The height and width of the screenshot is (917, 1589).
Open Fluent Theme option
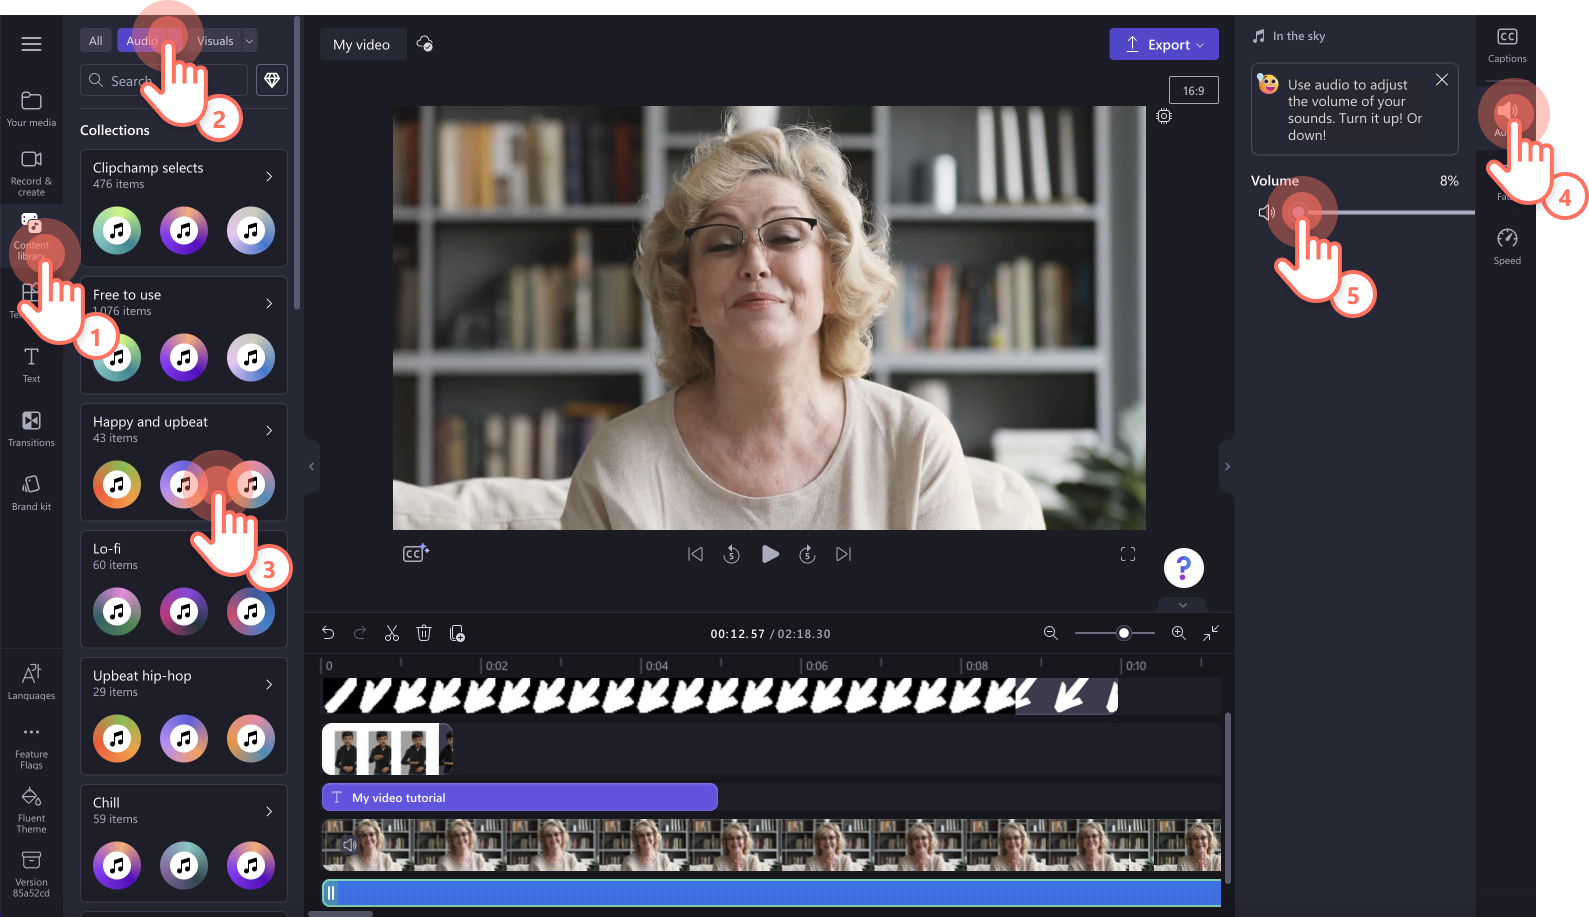tap(31, 810)
